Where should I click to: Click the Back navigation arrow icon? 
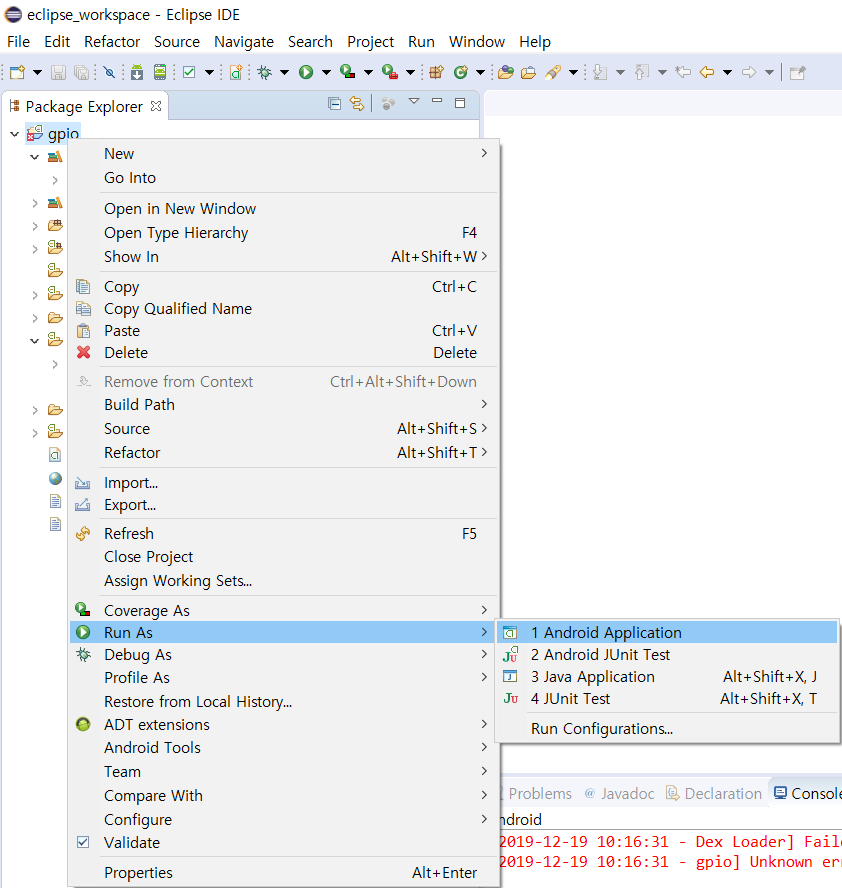707,72
